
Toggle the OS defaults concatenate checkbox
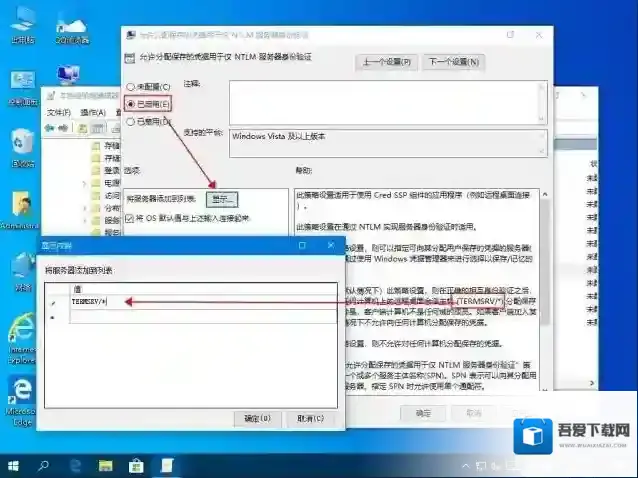pyautogui.click(x=129, y=218)
